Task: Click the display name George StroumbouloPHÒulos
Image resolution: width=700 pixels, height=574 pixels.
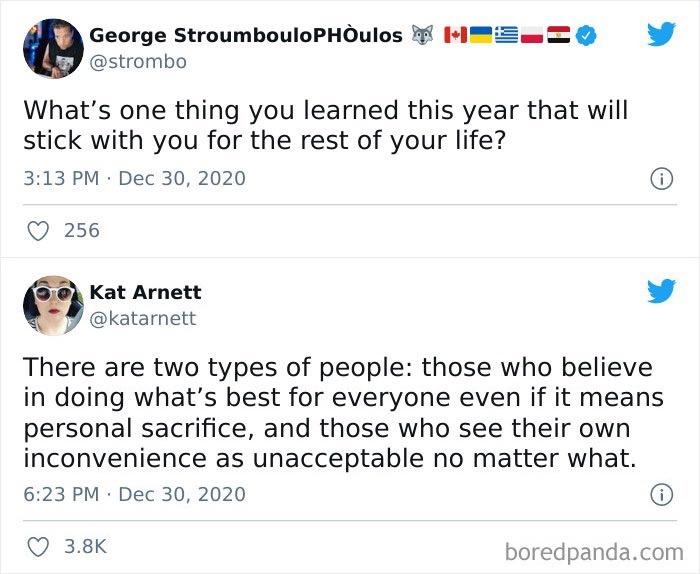Action: 246,36
